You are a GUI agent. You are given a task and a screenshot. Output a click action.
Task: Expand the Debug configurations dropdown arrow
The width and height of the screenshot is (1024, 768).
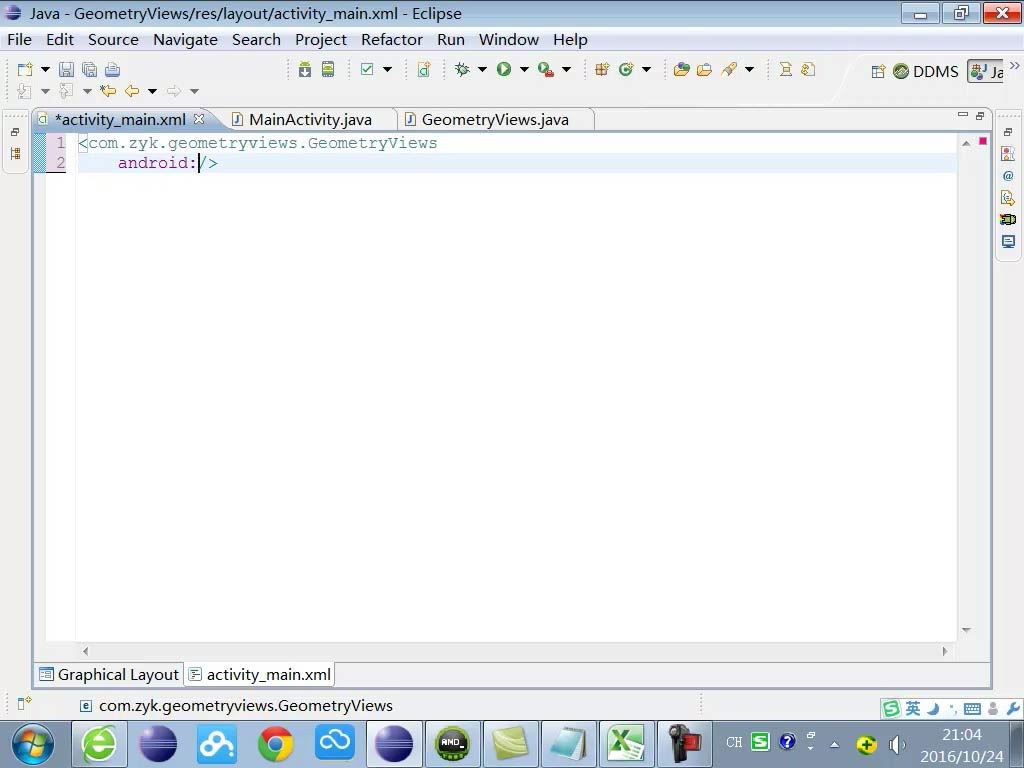[x=483, y=69]
